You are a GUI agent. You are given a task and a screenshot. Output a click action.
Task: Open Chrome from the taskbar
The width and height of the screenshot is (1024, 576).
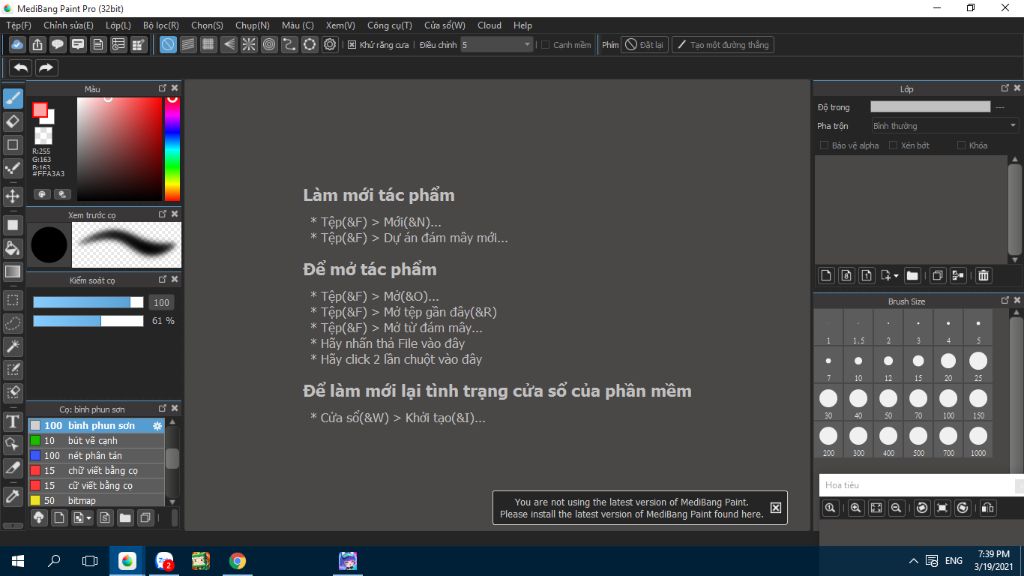point(238,561)
